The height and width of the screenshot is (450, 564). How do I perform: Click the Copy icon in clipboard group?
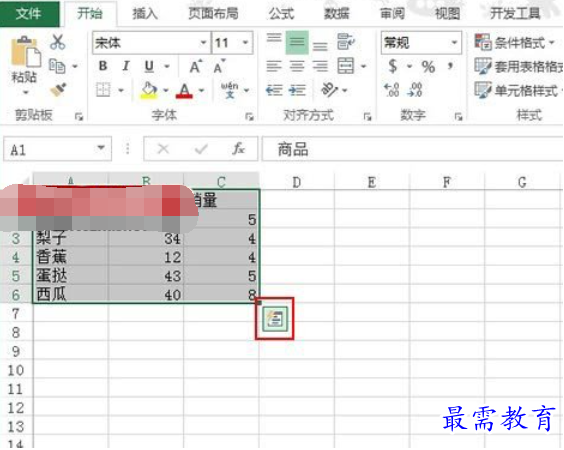click(57, 66)
